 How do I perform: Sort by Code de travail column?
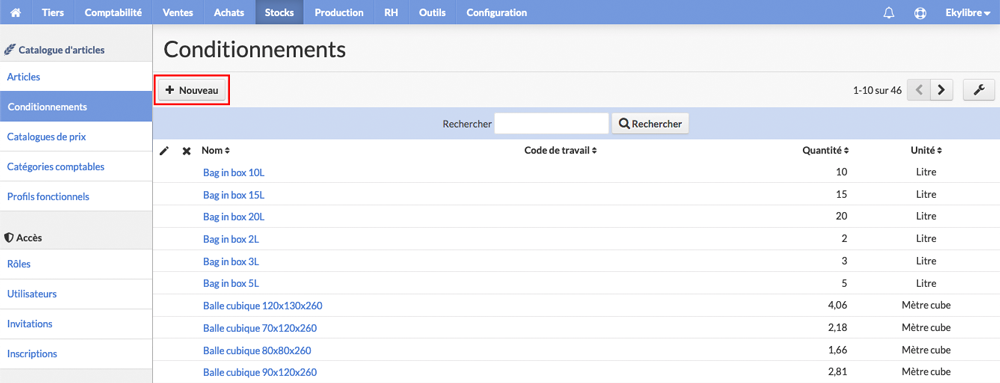tap(561, 151)
